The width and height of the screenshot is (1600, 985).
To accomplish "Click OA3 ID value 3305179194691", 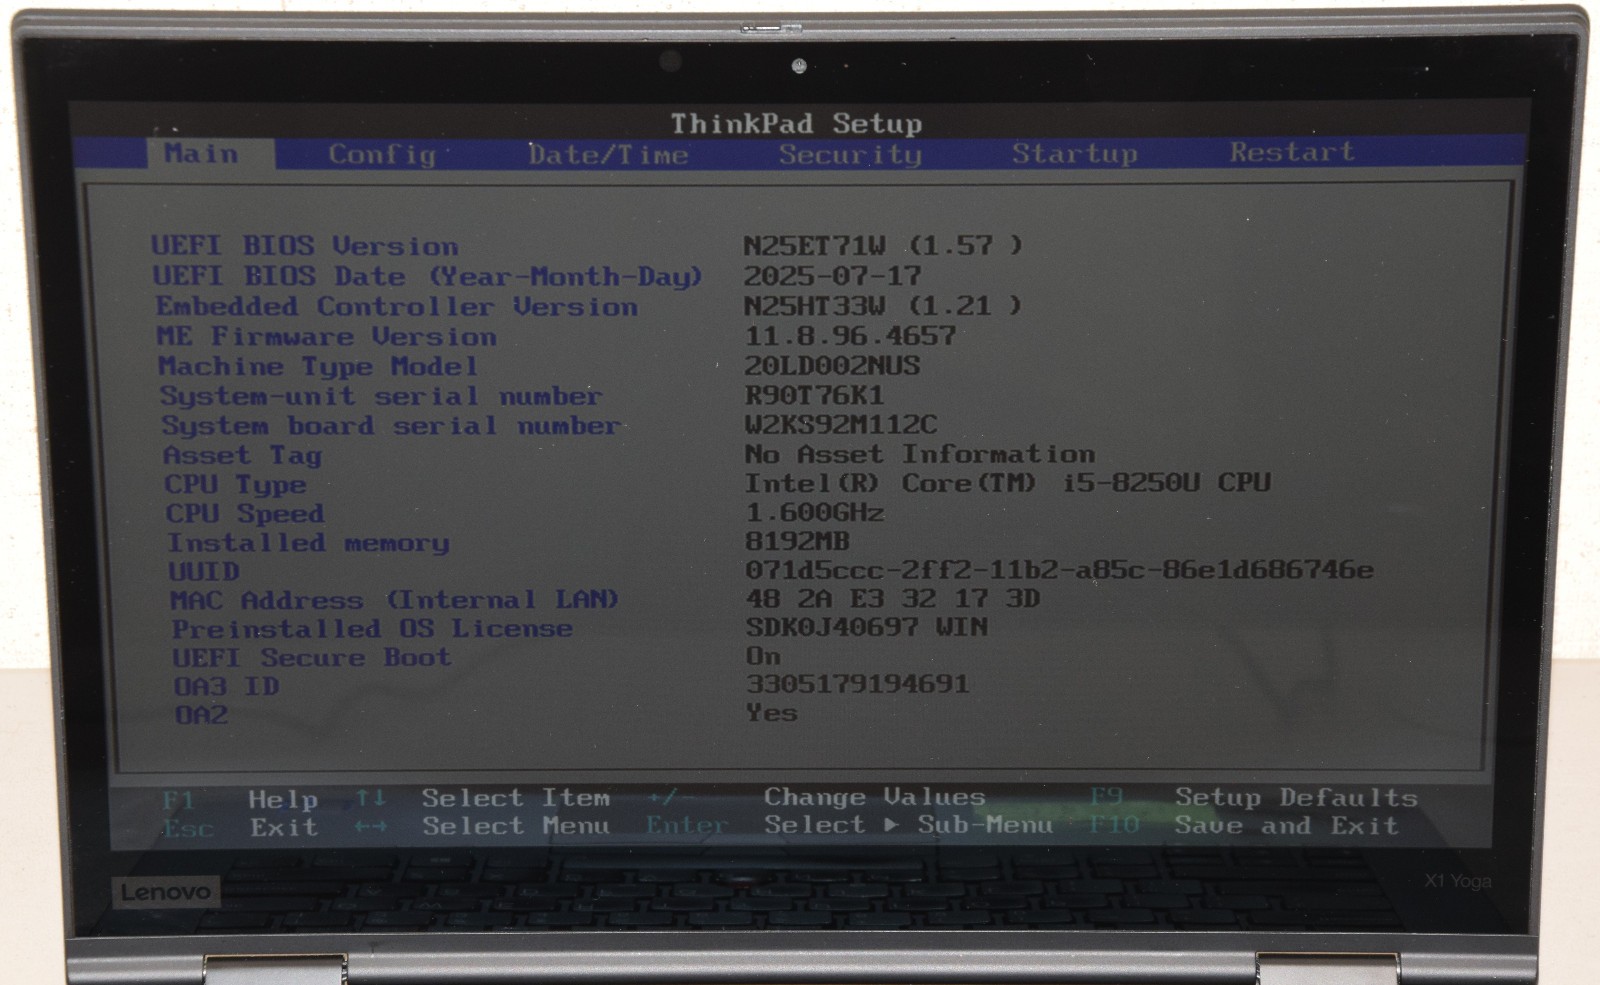I will click(x=858, y=685).
